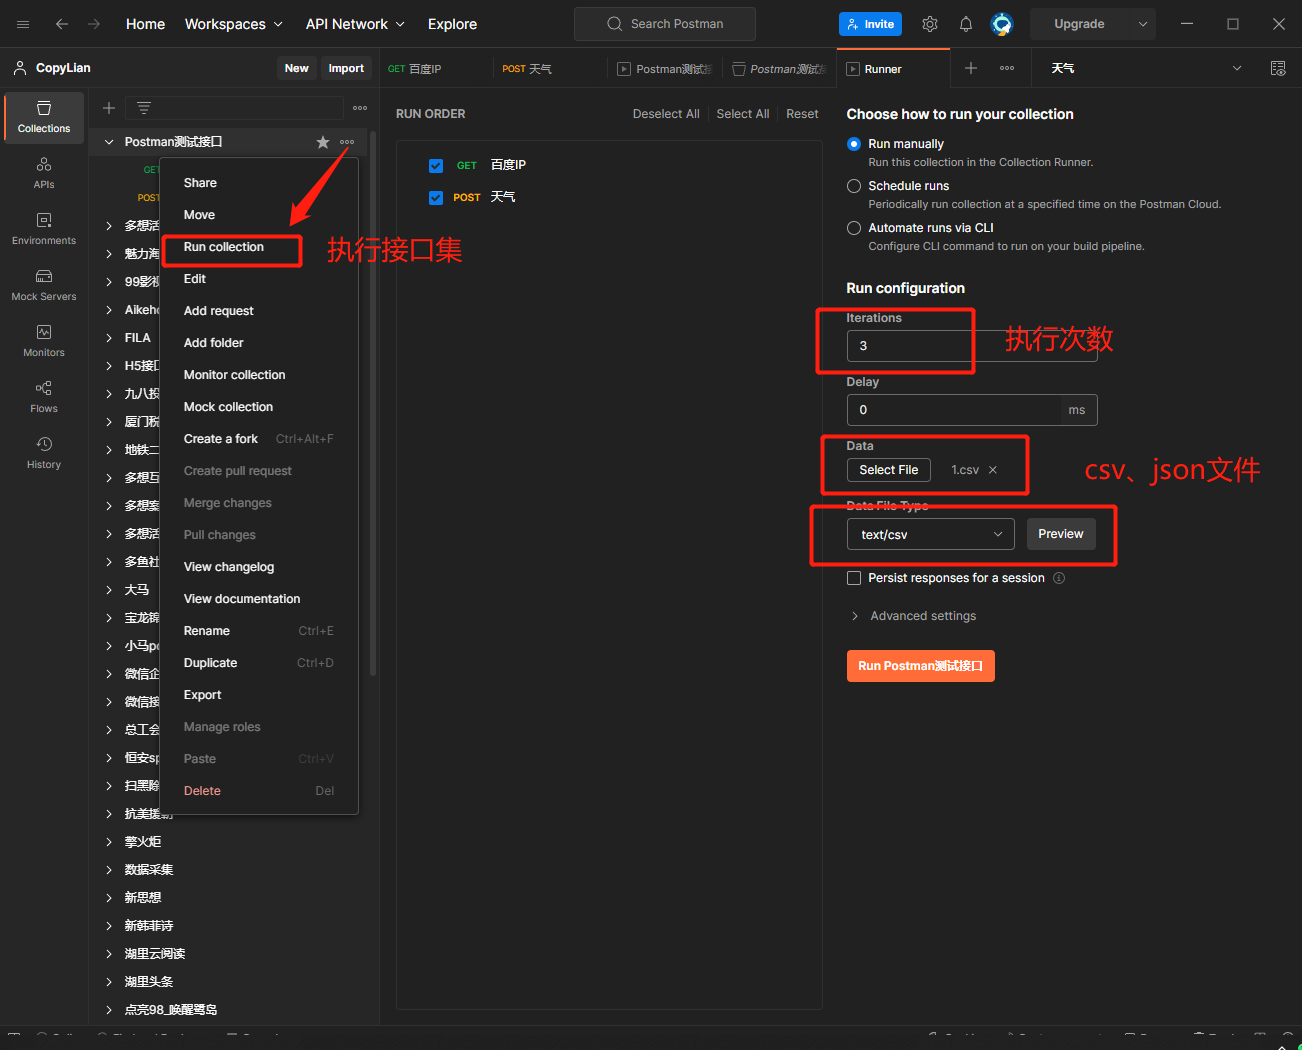Click Deselect All in run order
1302x1050 pixels.
(666, 114)
